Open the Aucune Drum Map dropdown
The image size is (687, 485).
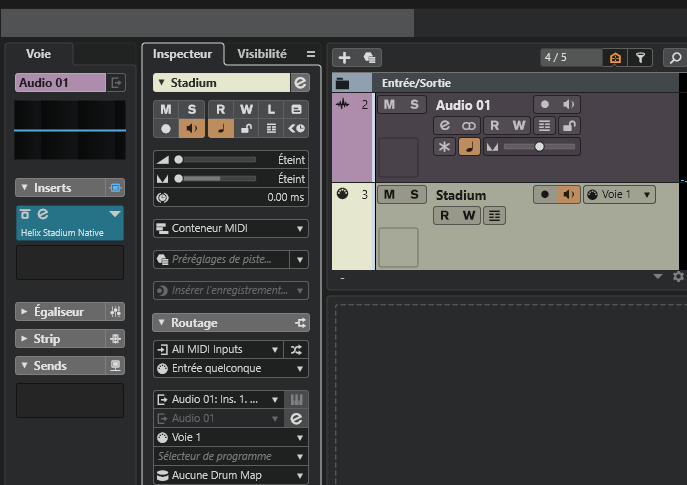pyautogui.click(x=231, y=475)
